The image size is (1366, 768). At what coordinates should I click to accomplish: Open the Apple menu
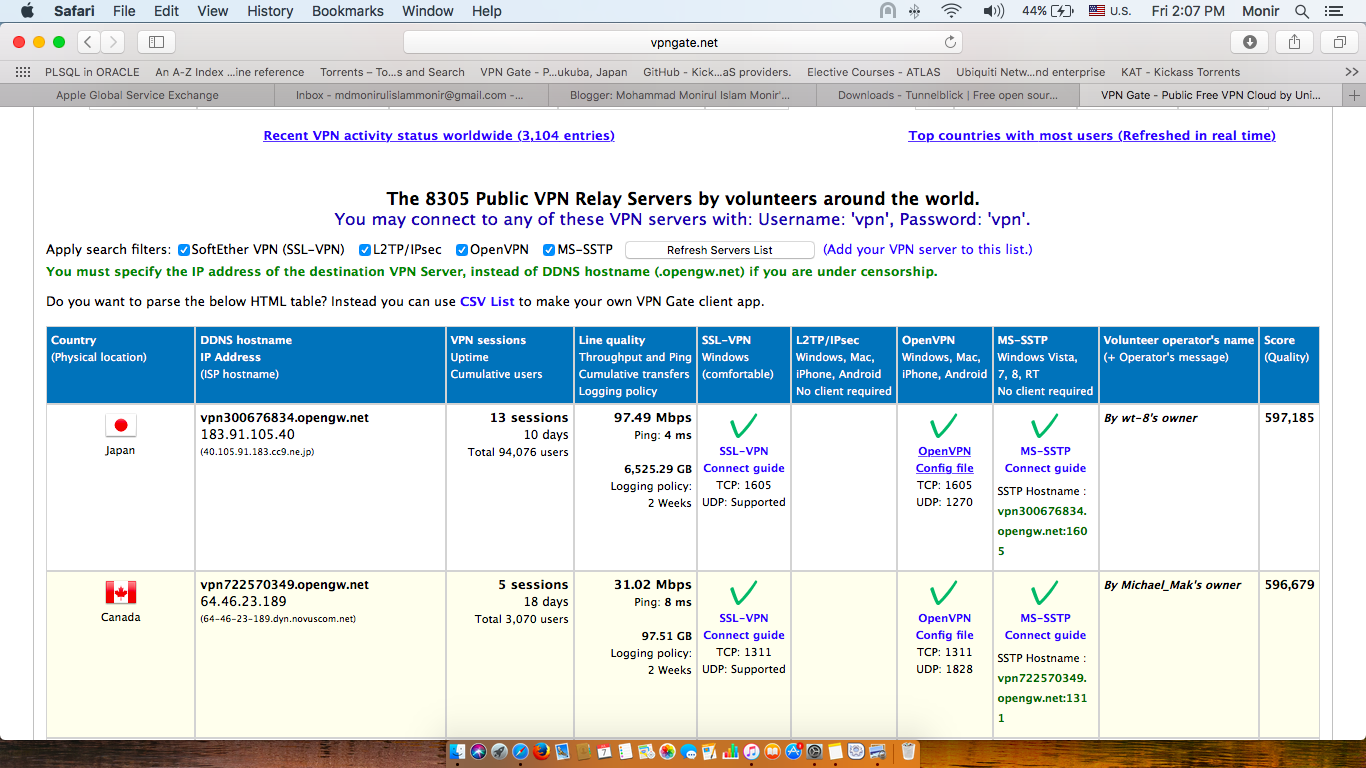(x=27, y=11)
